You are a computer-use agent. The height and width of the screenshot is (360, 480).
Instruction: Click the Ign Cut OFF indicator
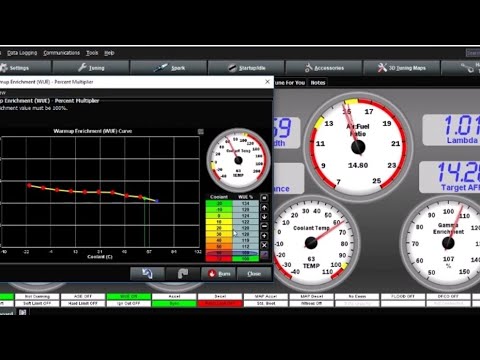click(x=129, y=304)
